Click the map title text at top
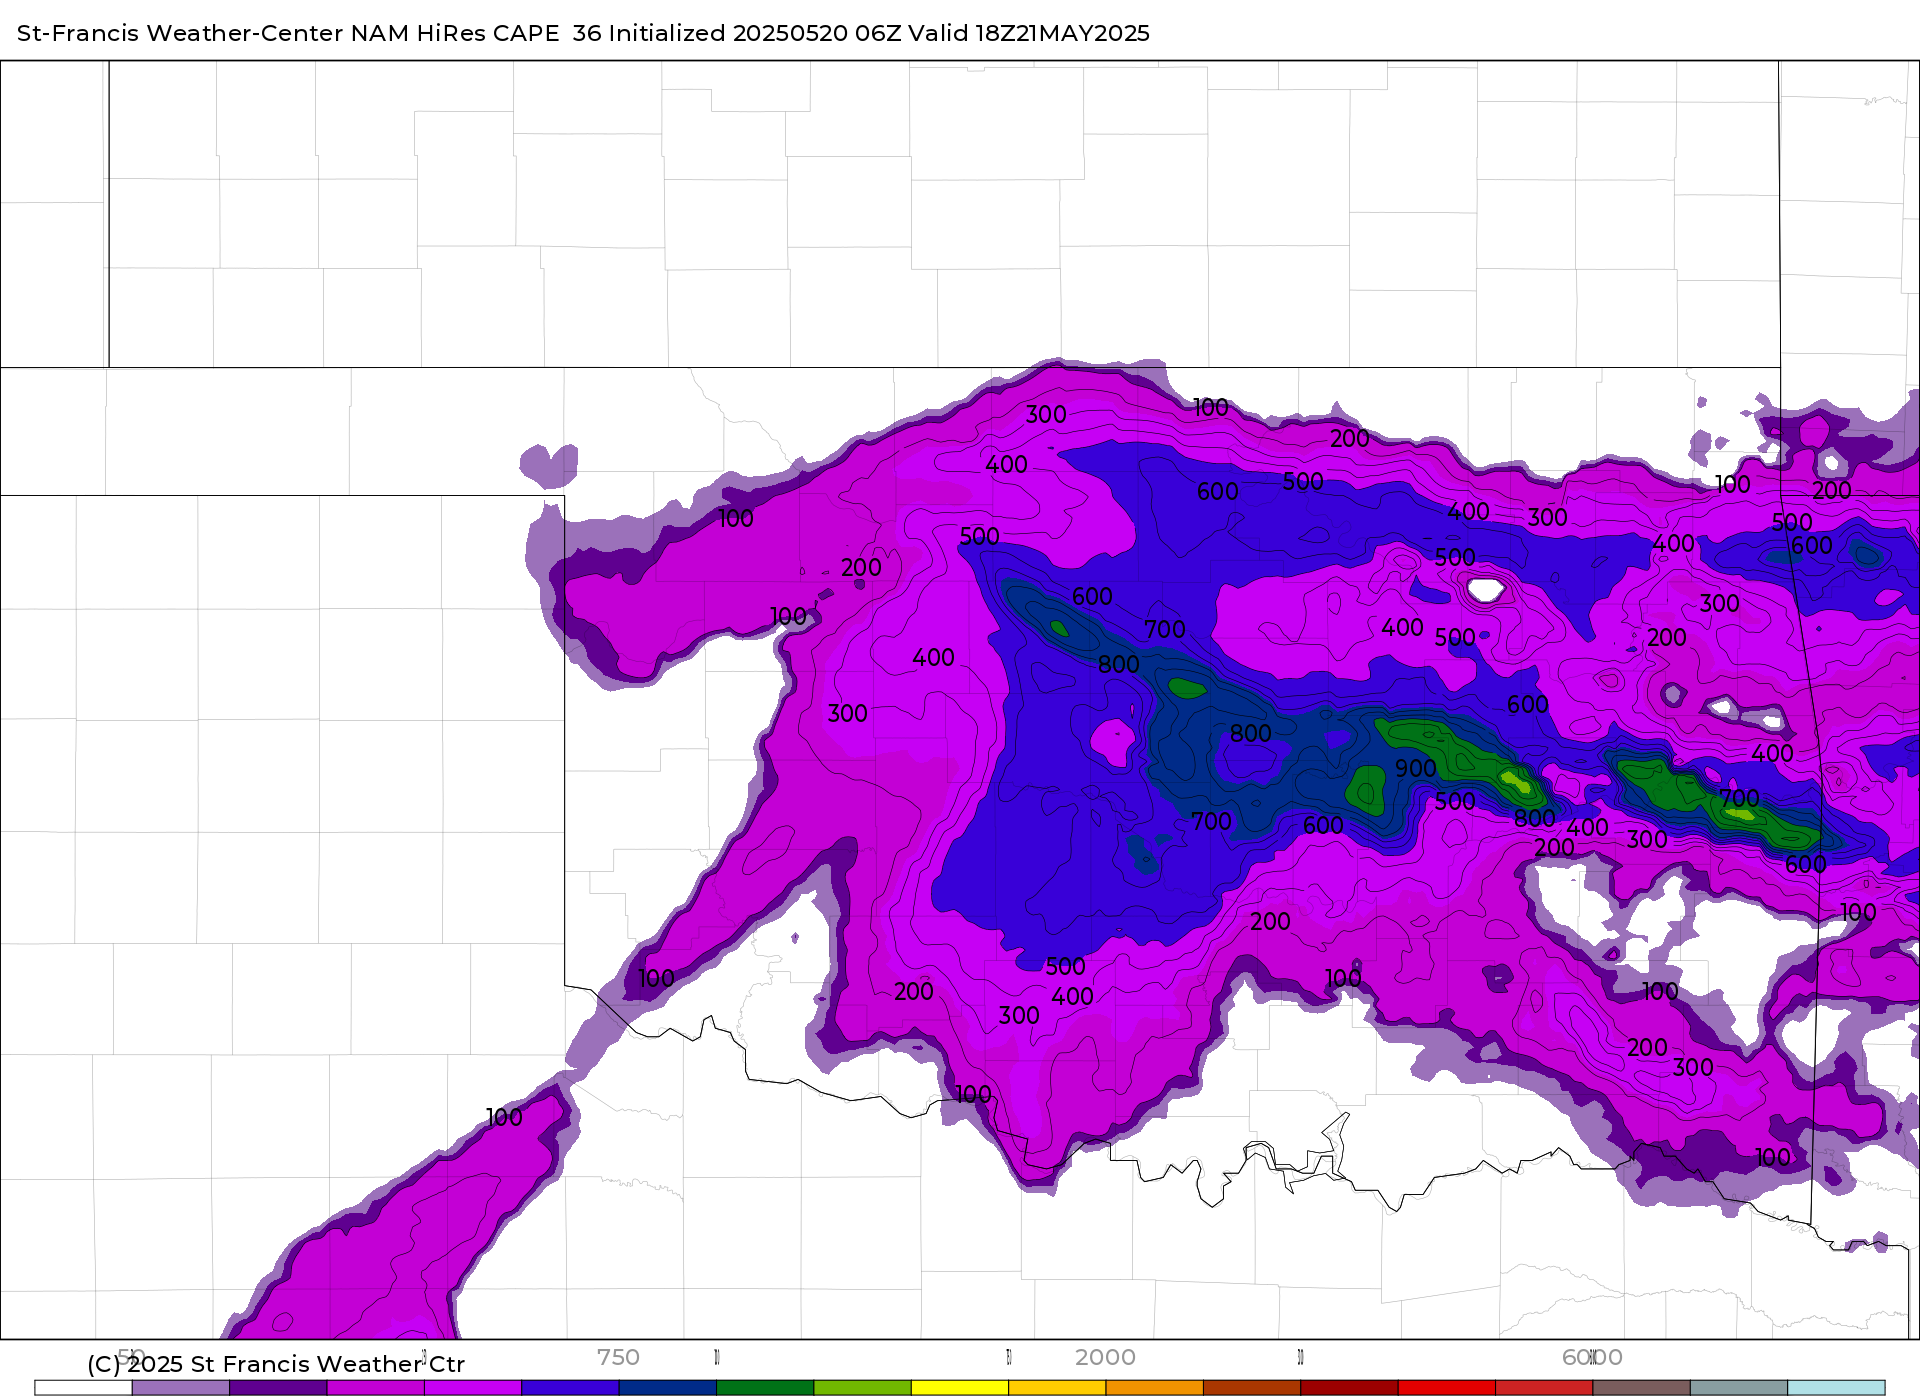The image size is (1920, 1400). 583,33
